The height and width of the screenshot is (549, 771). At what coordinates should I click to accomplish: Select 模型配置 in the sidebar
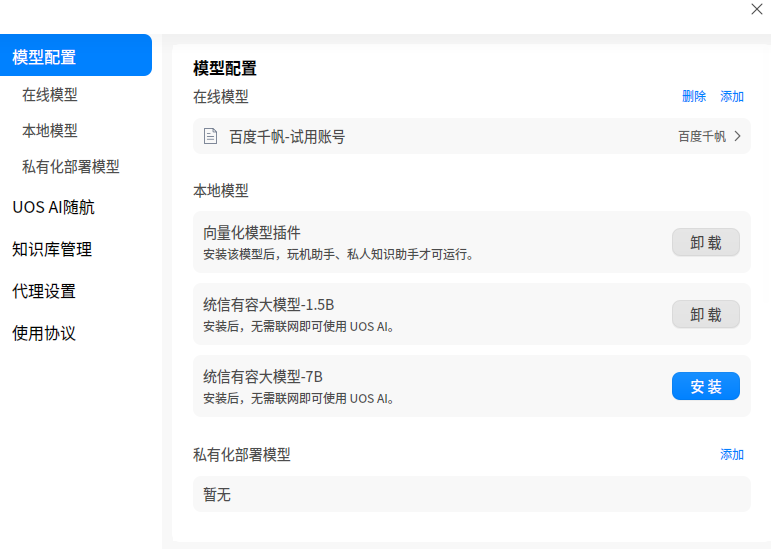click(x=76, y=55)
